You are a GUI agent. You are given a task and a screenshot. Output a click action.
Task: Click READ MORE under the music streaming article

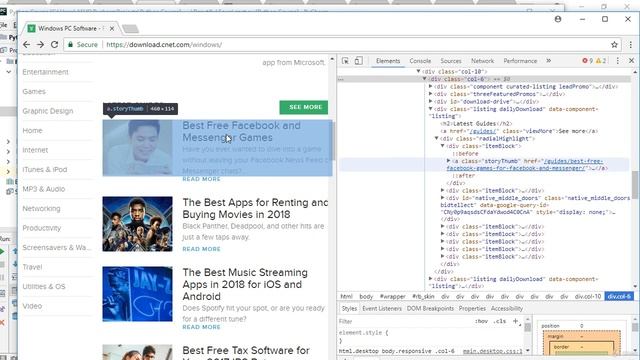click(201, 327)
